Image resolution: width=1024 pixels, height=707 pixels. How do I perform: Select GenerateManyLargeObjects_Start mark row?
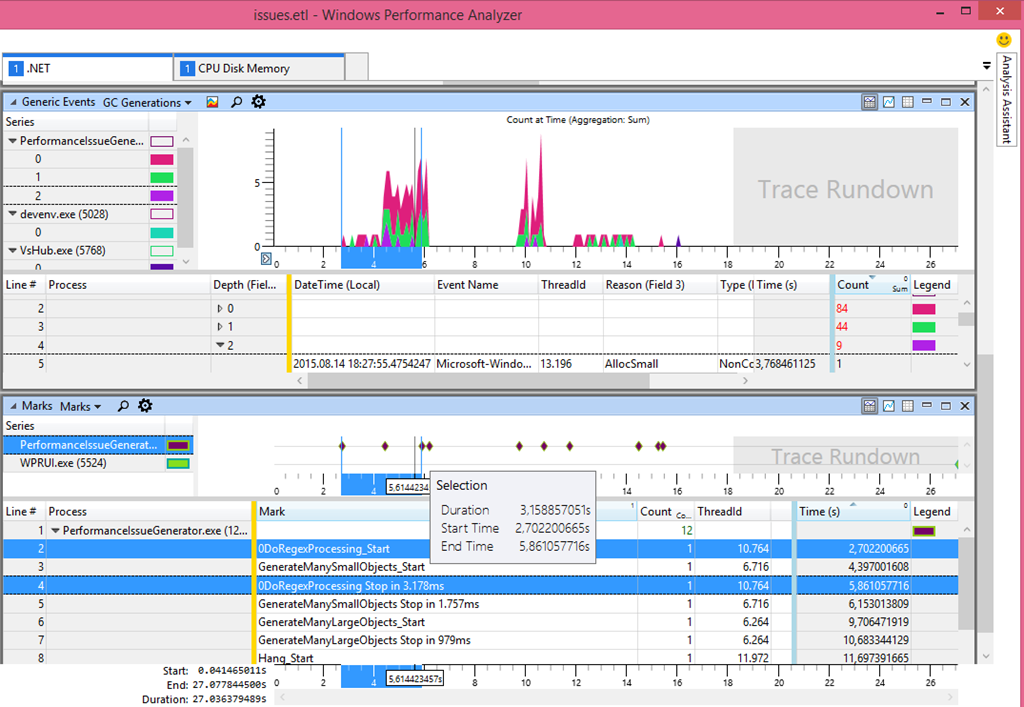point(481,622)
